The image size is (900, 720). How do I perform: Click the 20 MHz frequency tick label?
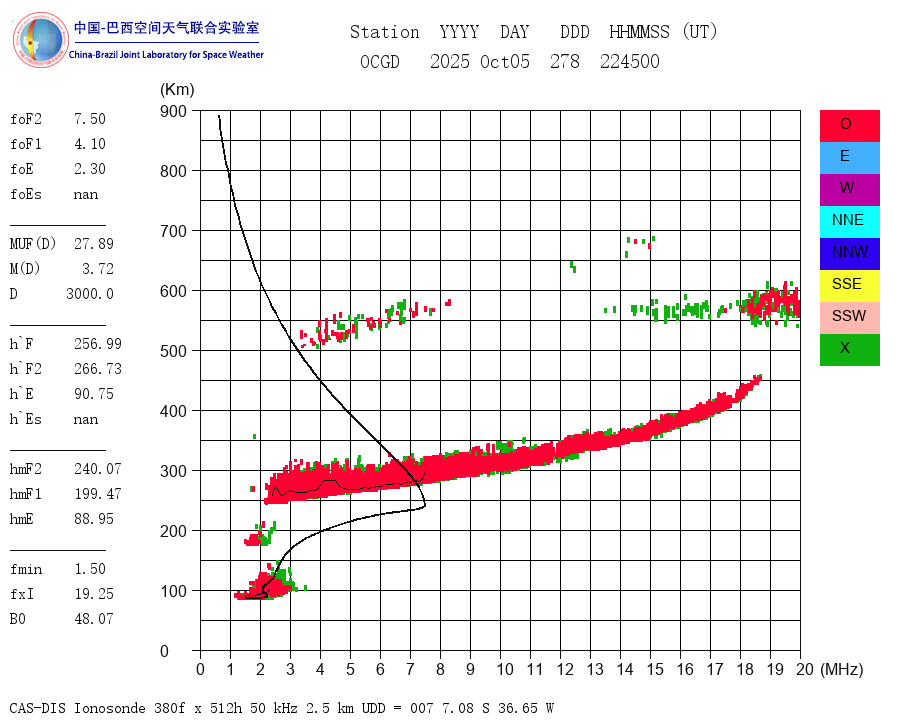(805, 669)
